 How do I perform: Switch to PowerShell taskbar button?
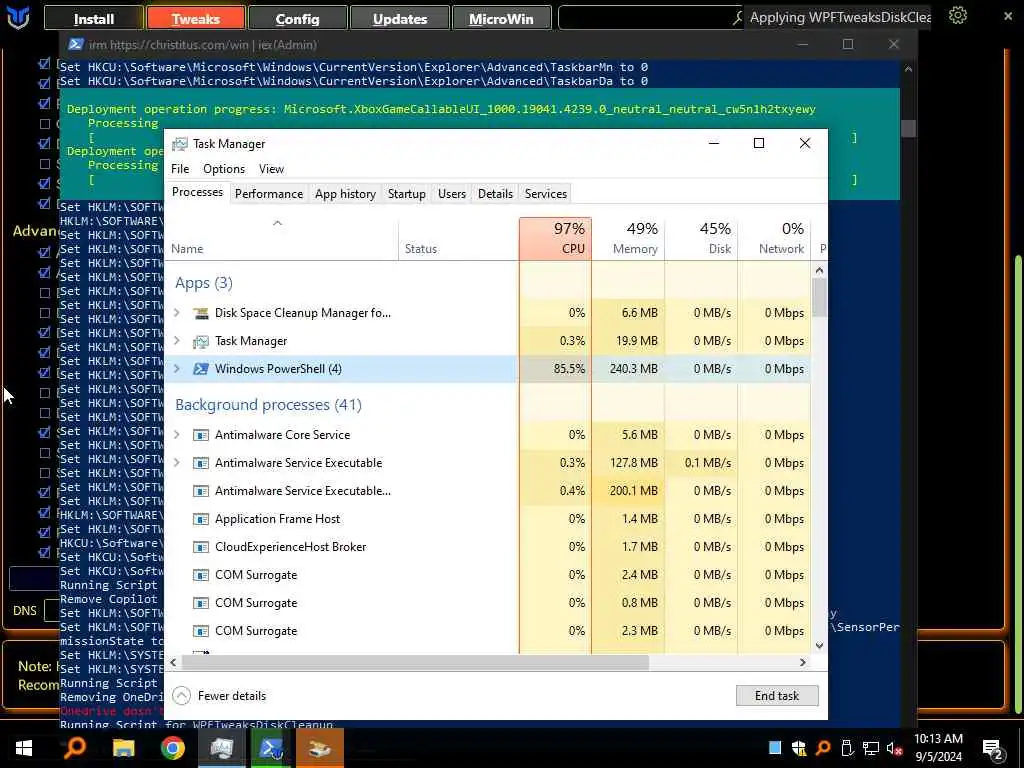(x=270, y=748)
